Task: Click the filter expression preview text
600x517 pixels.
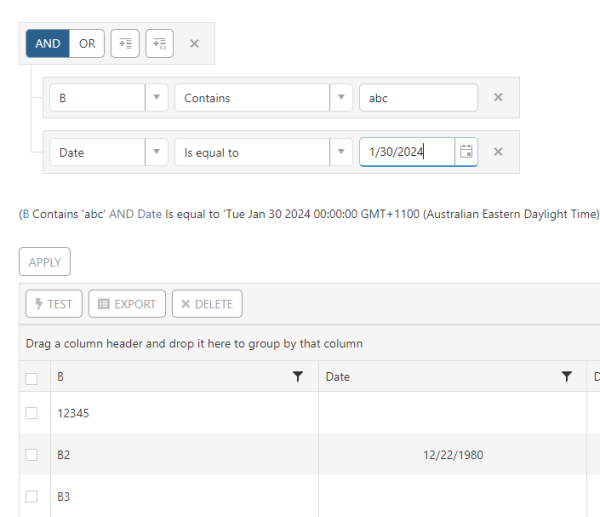Action: pos(309,214)
